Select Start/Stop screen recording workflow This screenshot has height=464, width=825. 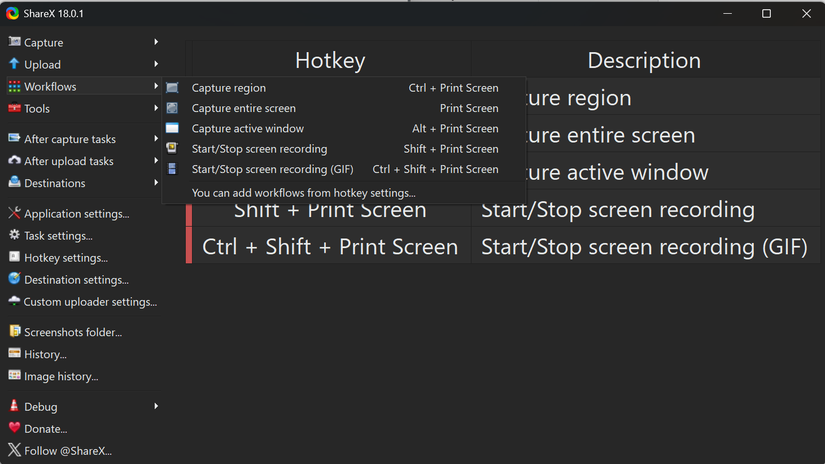coord(344,149)
